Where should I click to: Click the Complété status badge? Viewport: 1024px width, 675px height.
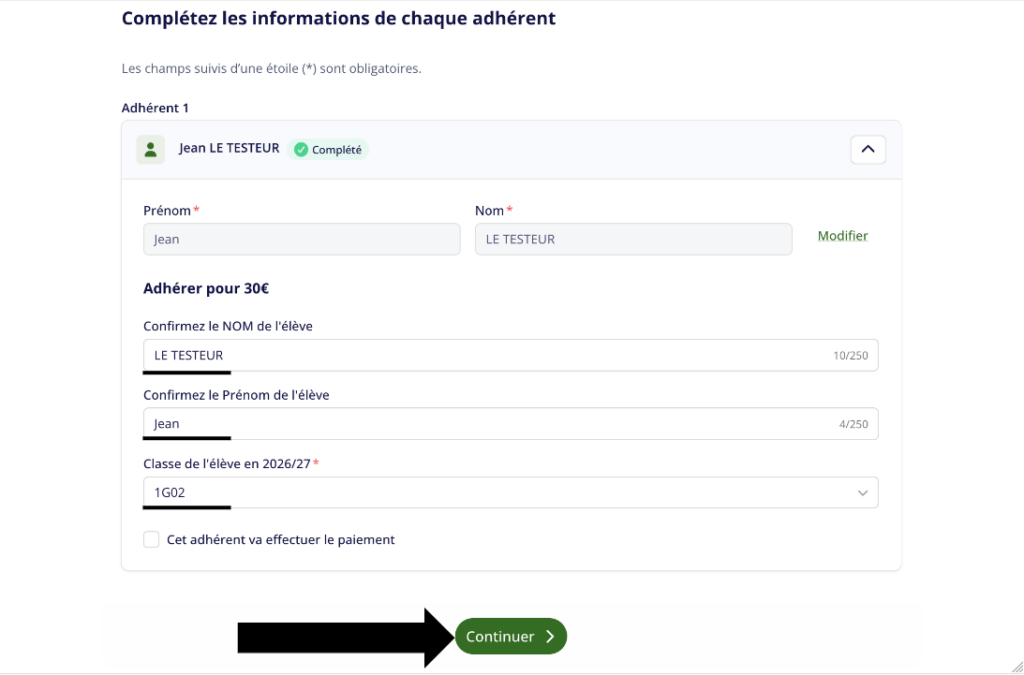[x=328, y=149]
